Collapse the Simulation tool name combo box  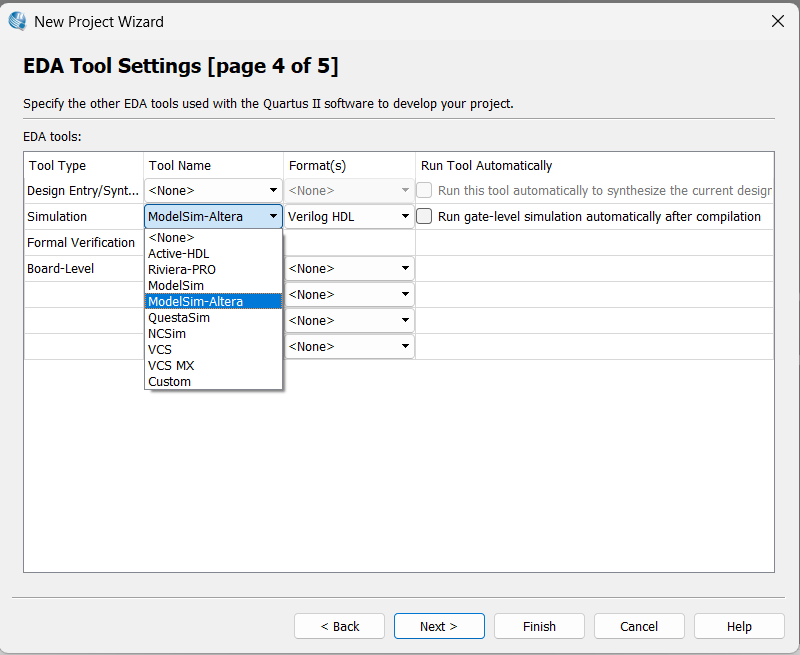coord(213,216)
